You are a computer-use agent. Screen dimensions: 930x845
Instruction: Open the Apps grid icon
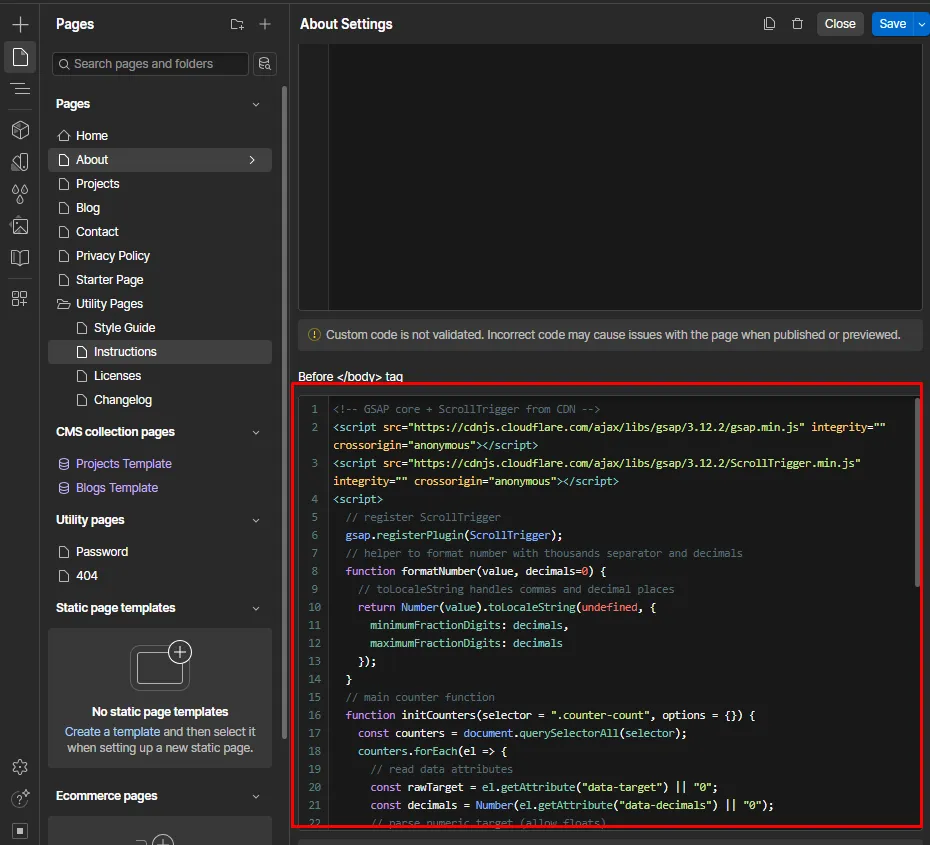(x=20, y=298)
